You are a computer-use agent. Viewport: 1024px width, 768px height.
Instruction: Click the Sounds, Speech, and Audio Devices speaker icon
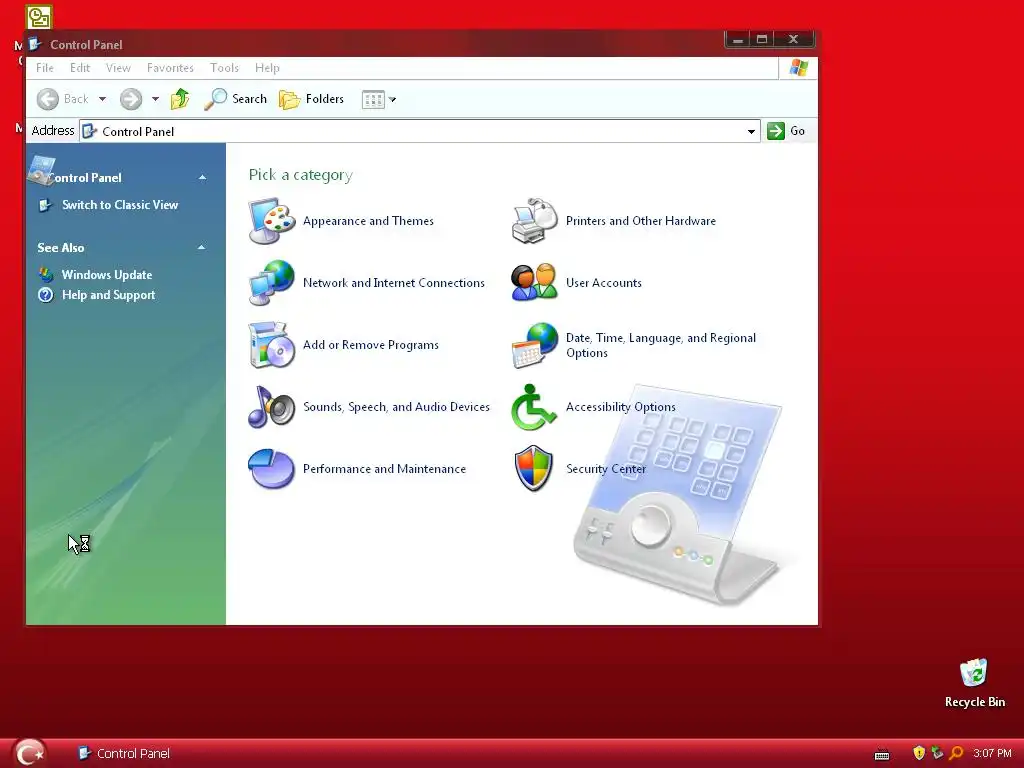[x=272, y=406]
